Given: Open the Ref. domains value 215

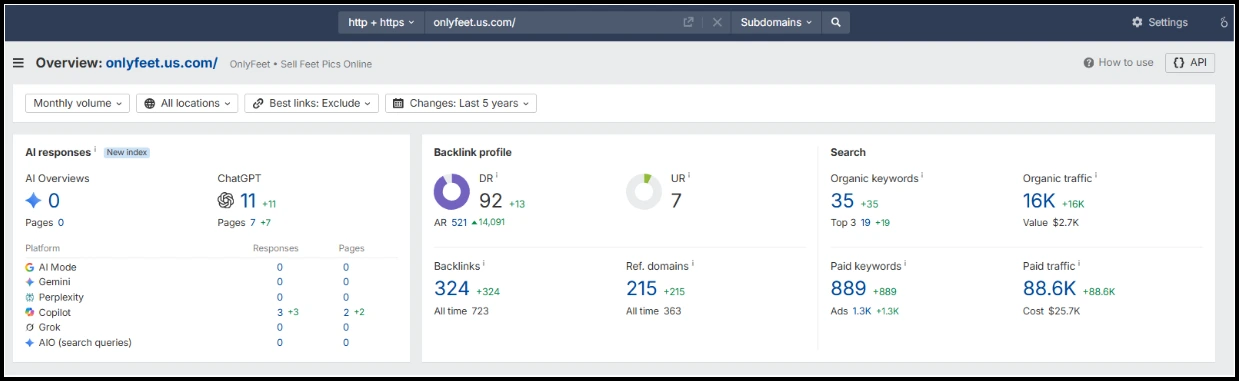Looking at the screenshot, I should 642,289.
